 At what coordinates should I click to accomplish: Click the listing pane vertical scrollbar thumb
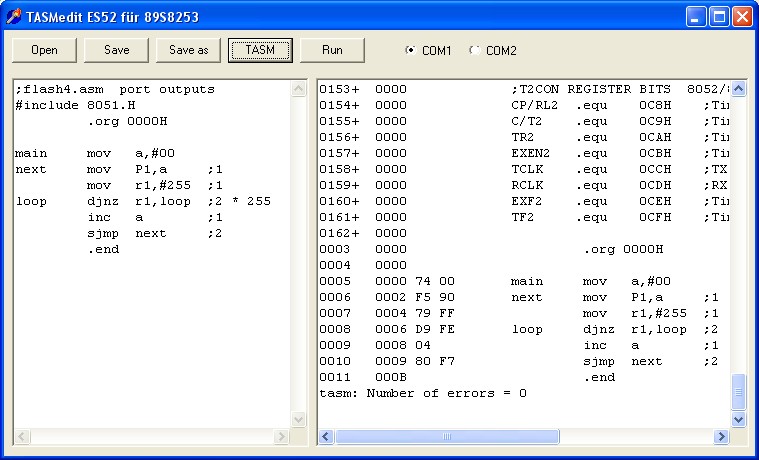[739, 391]
